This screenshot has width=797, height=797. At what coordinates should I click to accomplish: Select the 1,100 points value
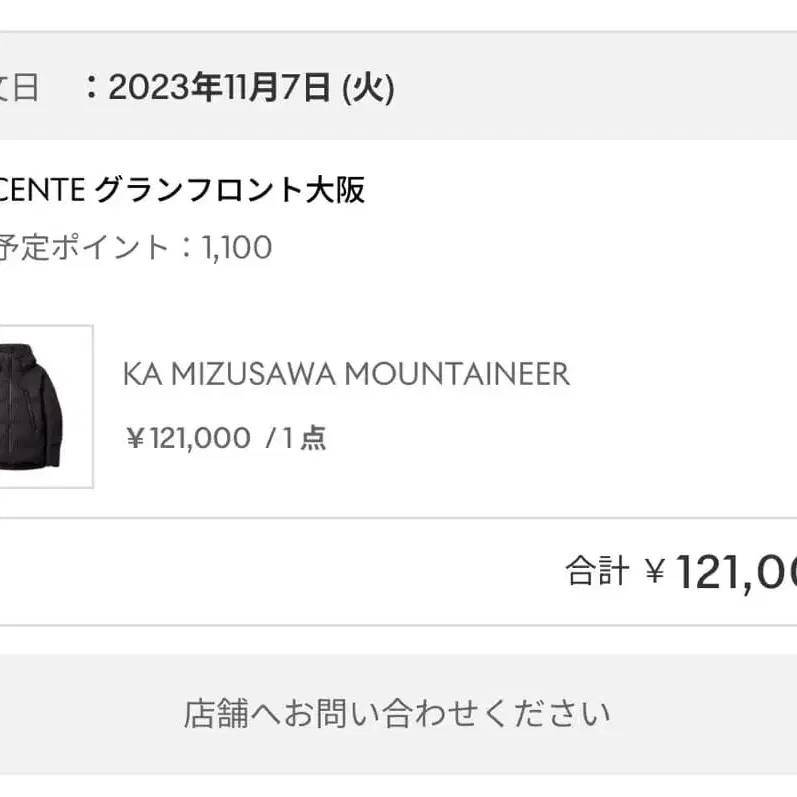(x=237, y=247)
